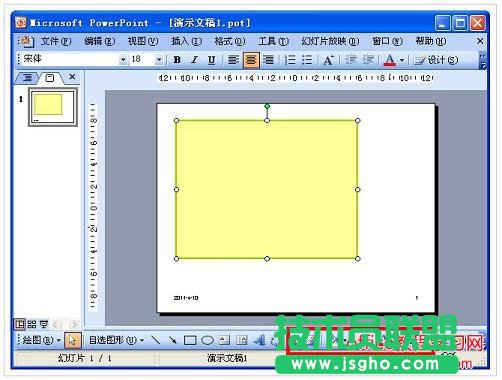Click the font size field showing 18
The image size is (502, 380).
[142, 59]
